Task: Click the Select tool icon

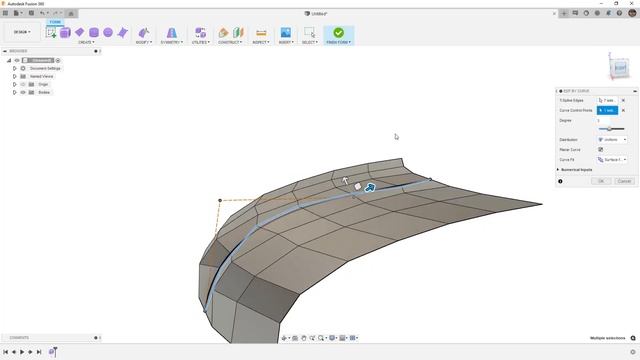Action: click(309, 32)
